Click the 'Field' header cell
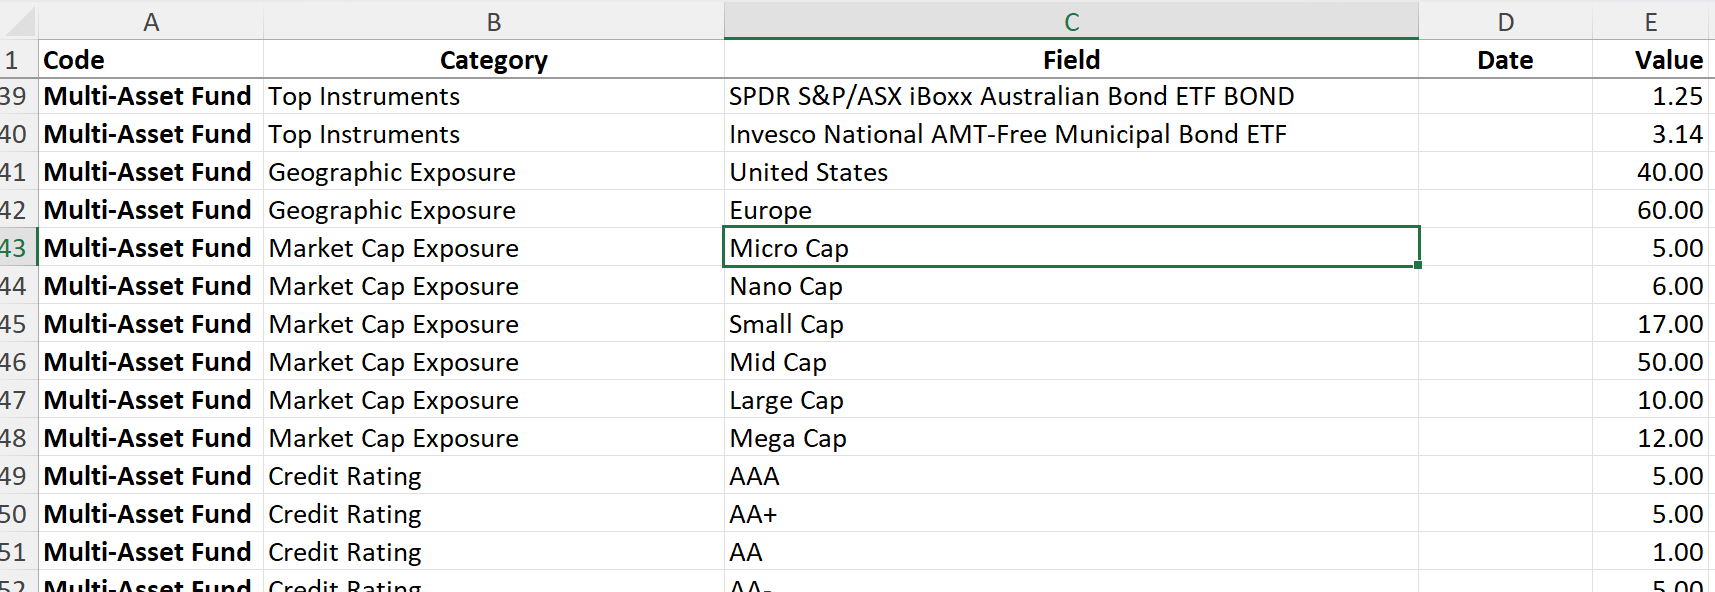The image size is (1715, 592). 1071,60
